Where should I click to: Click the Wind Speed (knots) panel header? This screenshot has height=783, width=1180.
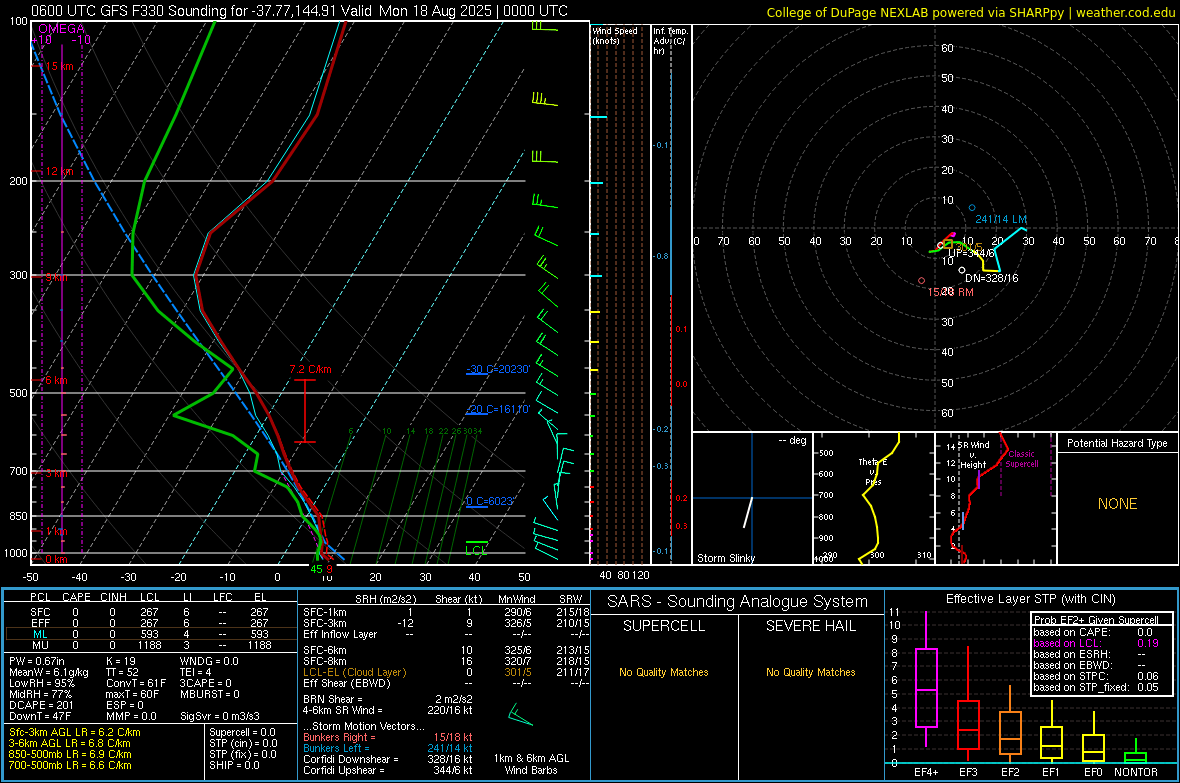[x=615, y=35]
